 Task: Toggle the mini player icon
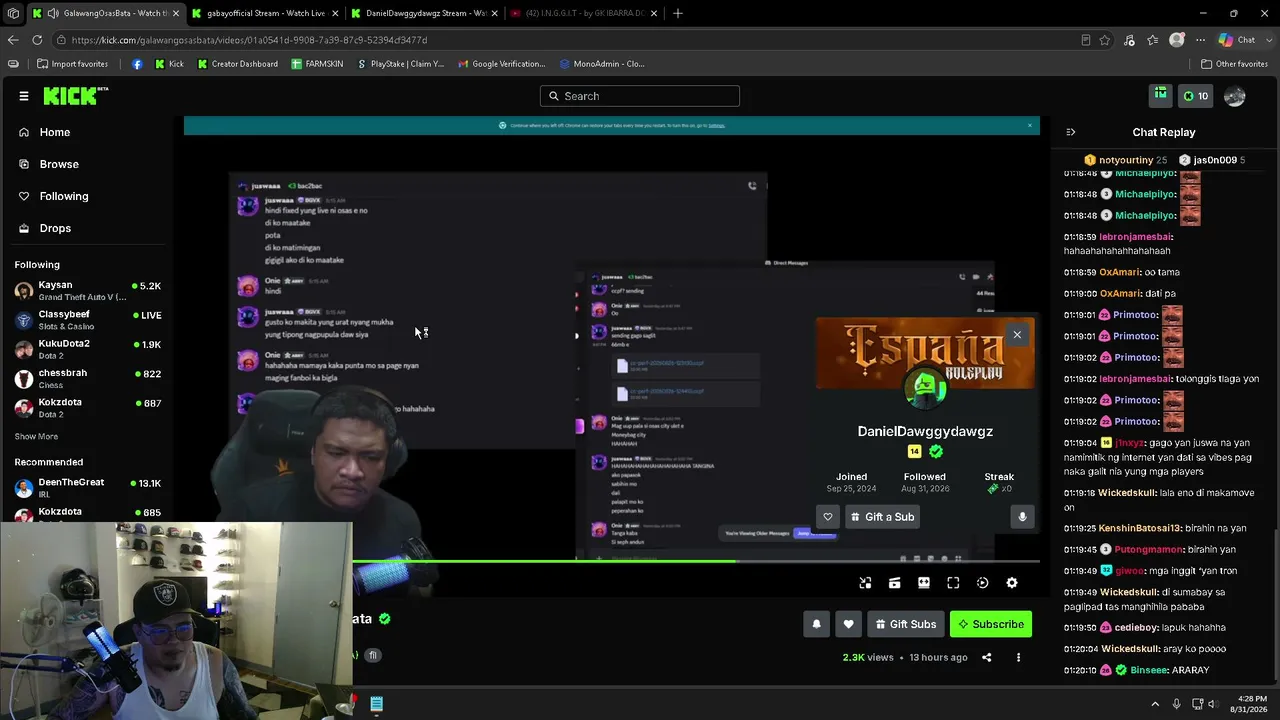pos(865,583)
